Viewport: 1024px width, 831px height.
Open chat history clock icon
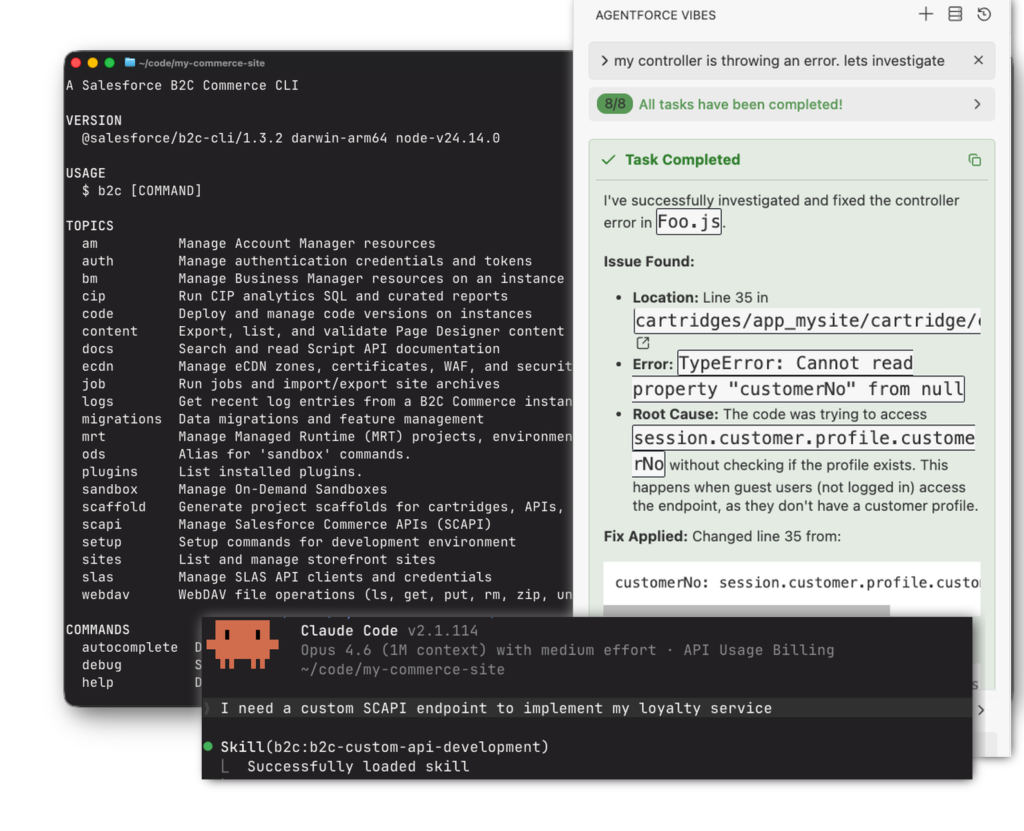point(984,15)
